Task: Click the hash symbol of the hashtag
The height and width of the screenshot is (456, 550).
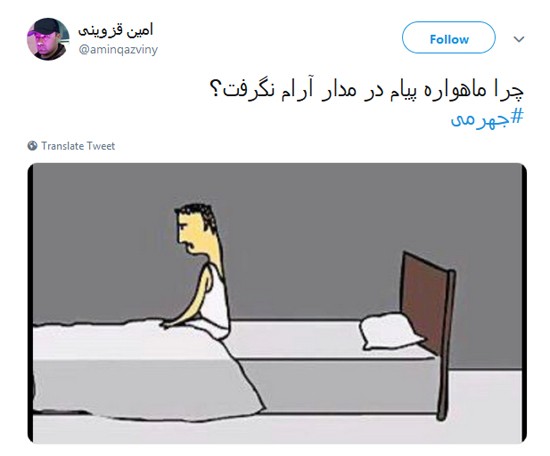Action: [517, 117]
